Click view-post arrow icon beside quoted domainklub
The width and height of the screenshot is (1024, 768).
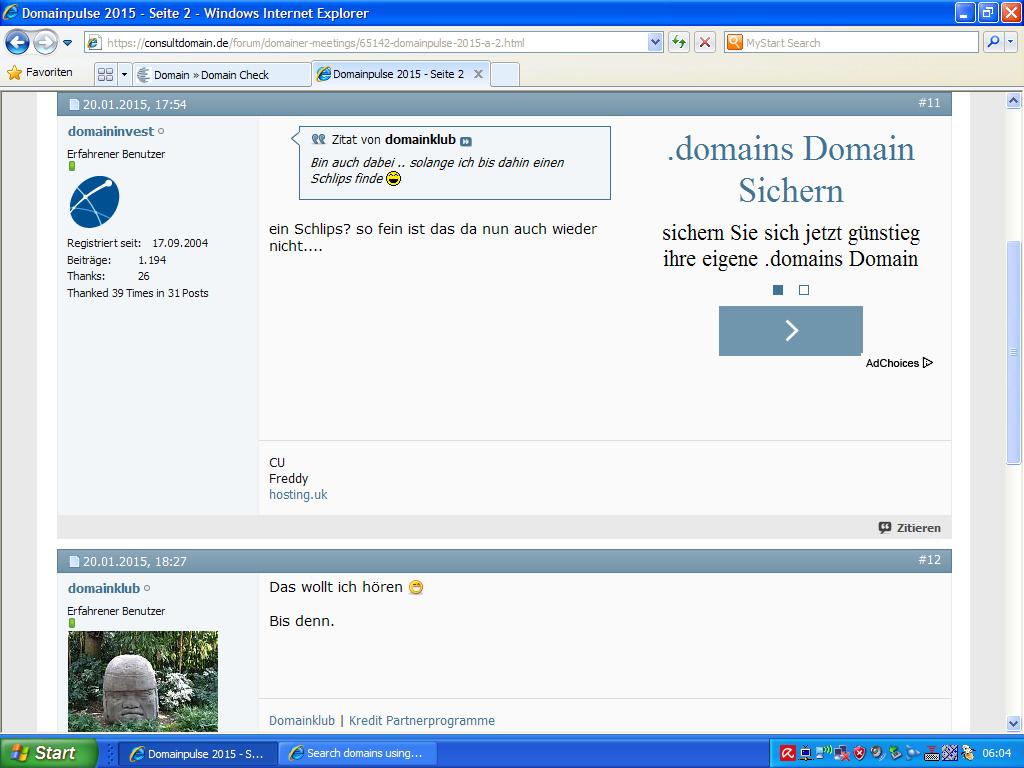point(466,141)
